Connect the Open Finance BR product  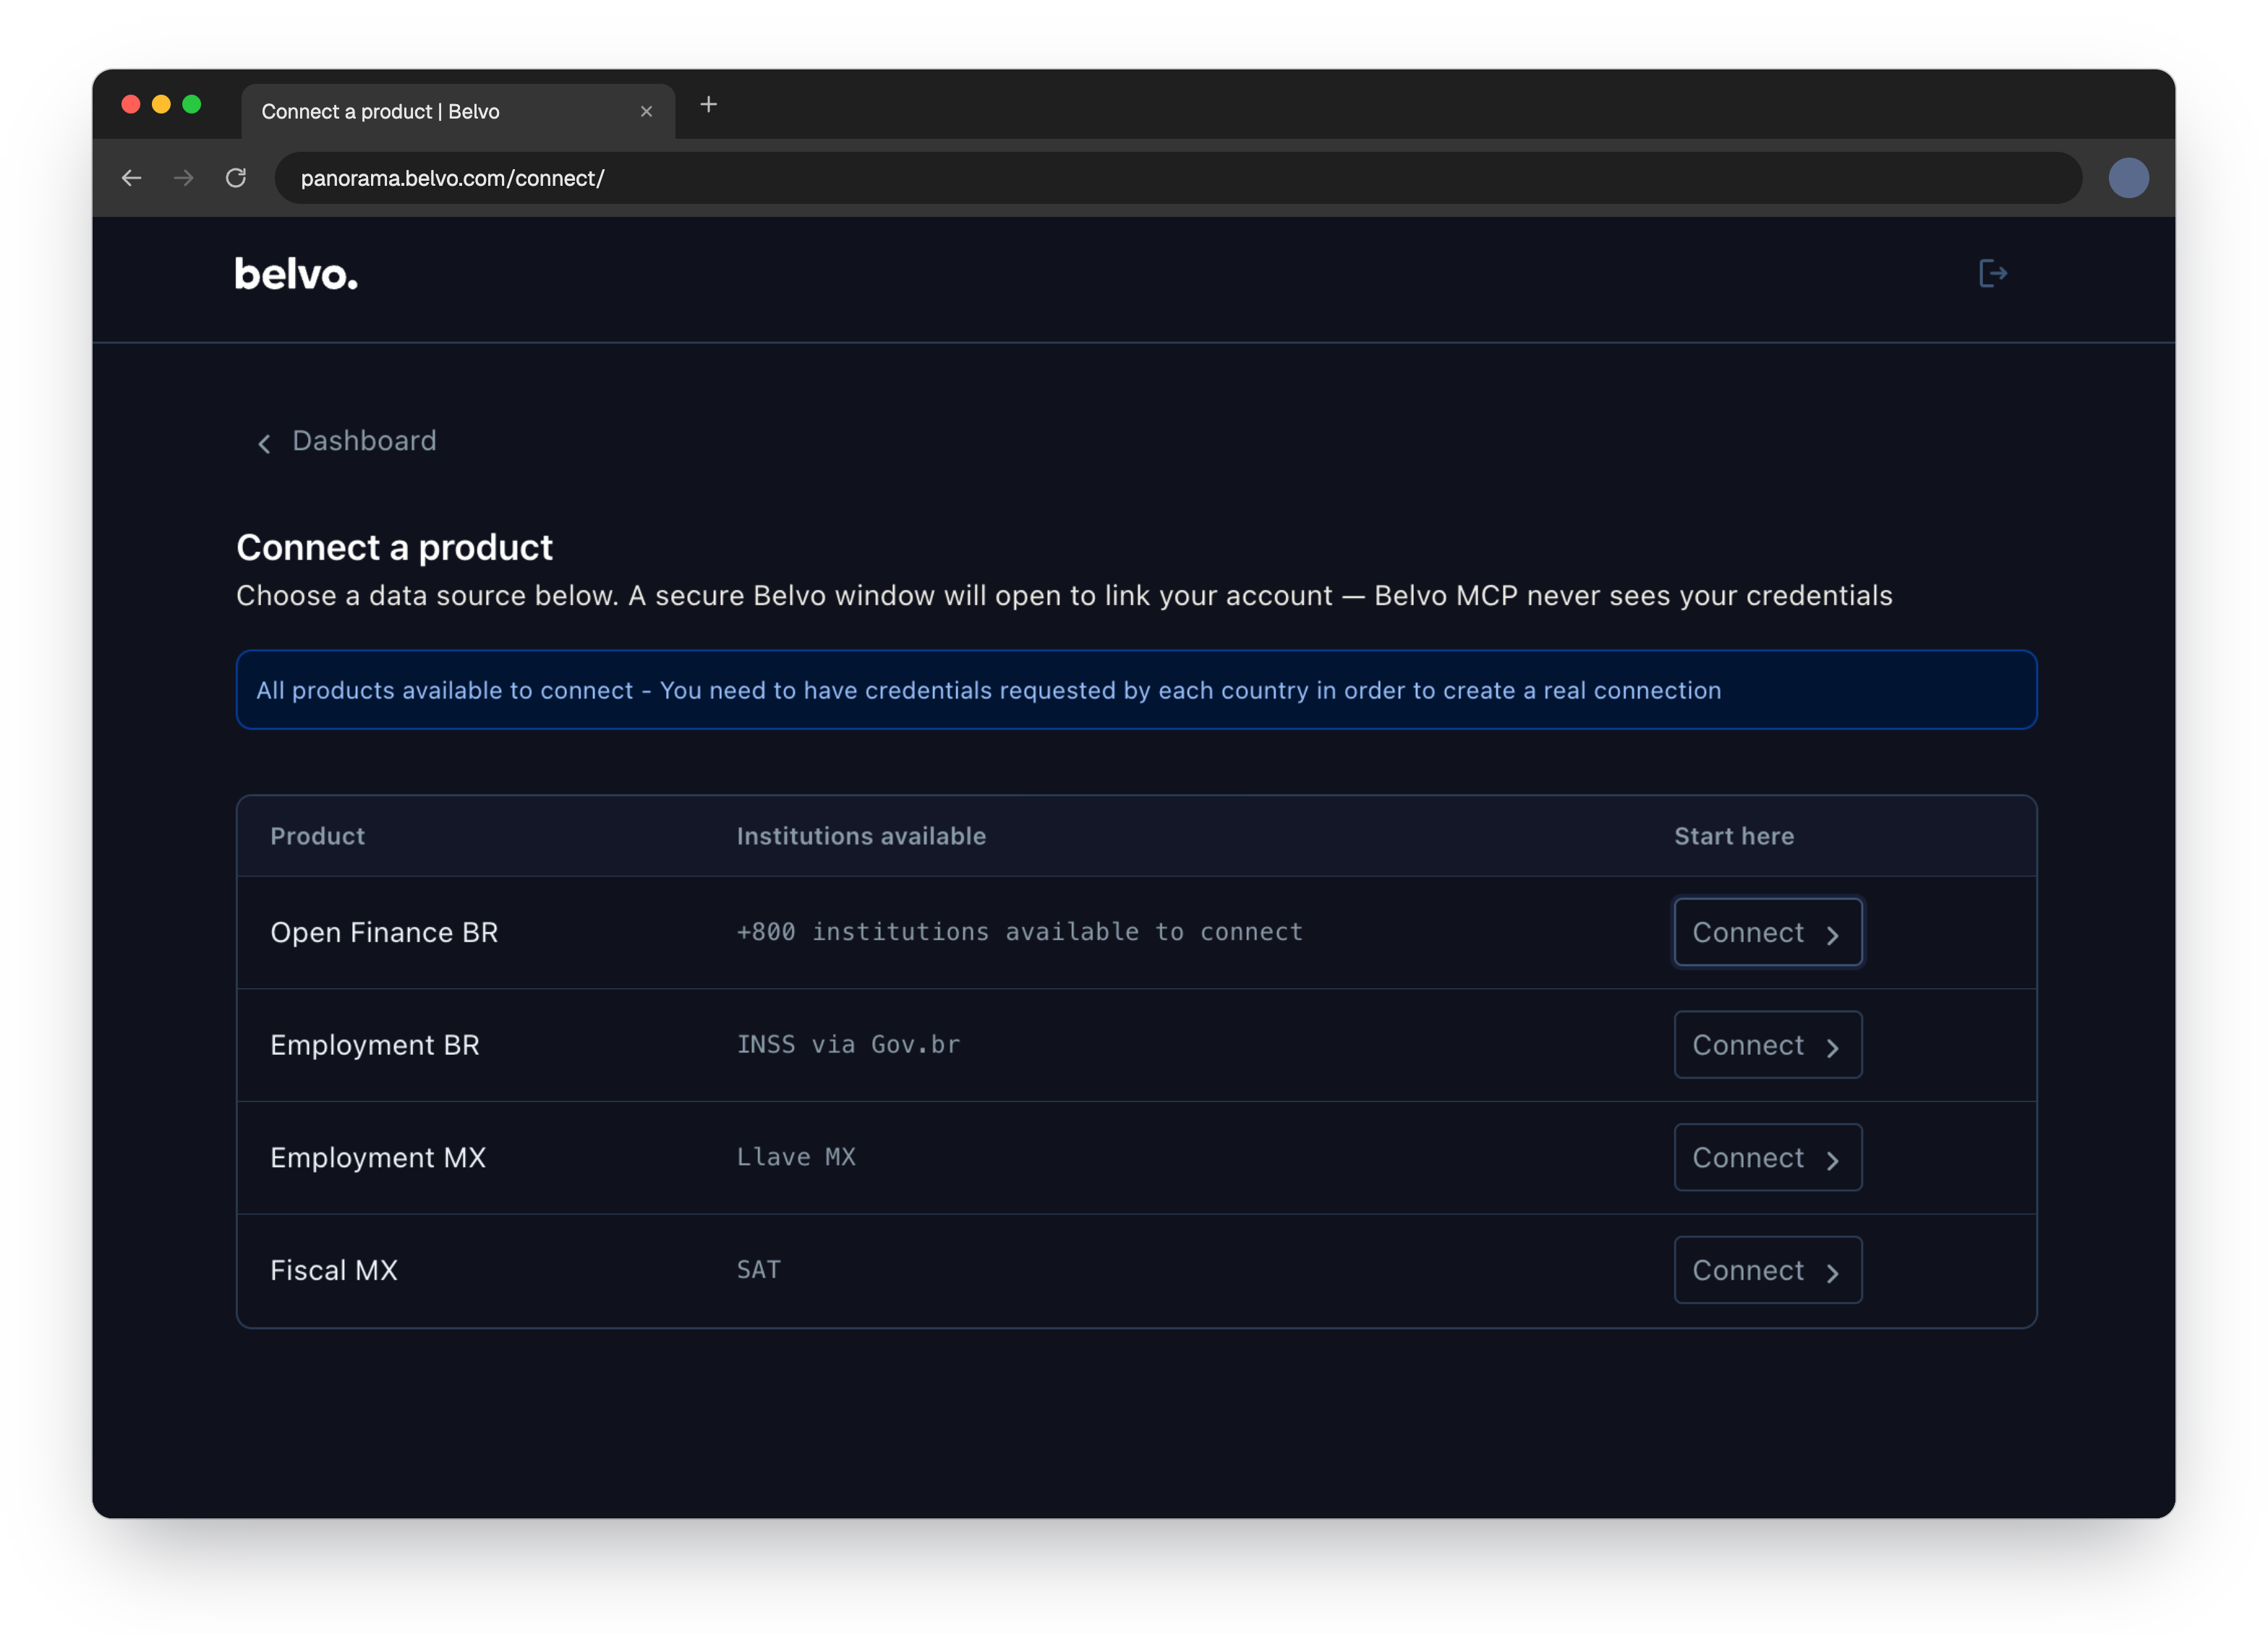[x=1767, y=932]
